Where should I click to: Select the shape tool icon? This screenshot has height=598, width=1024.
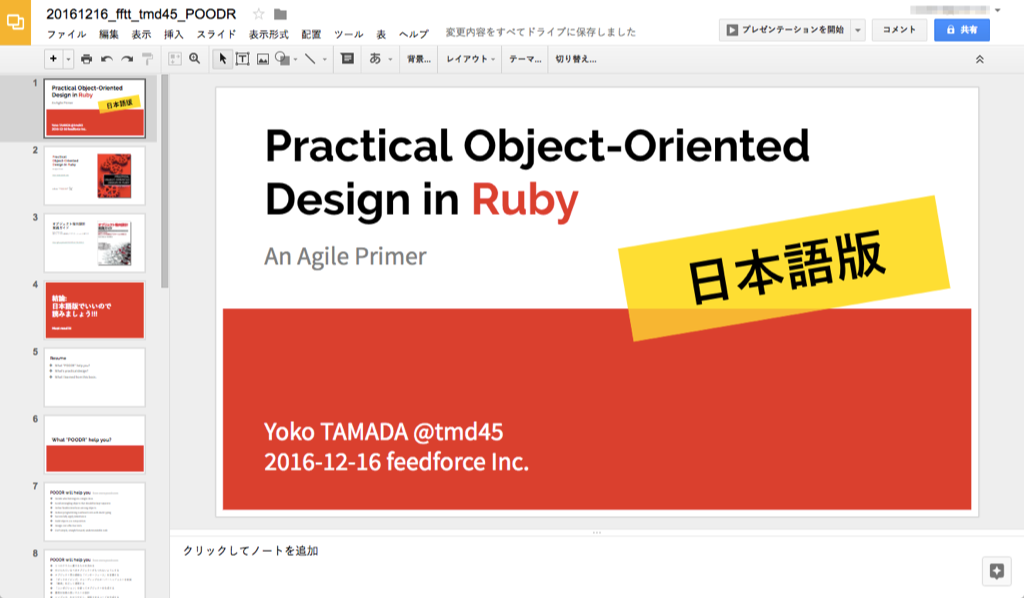(x=282, y=59)
